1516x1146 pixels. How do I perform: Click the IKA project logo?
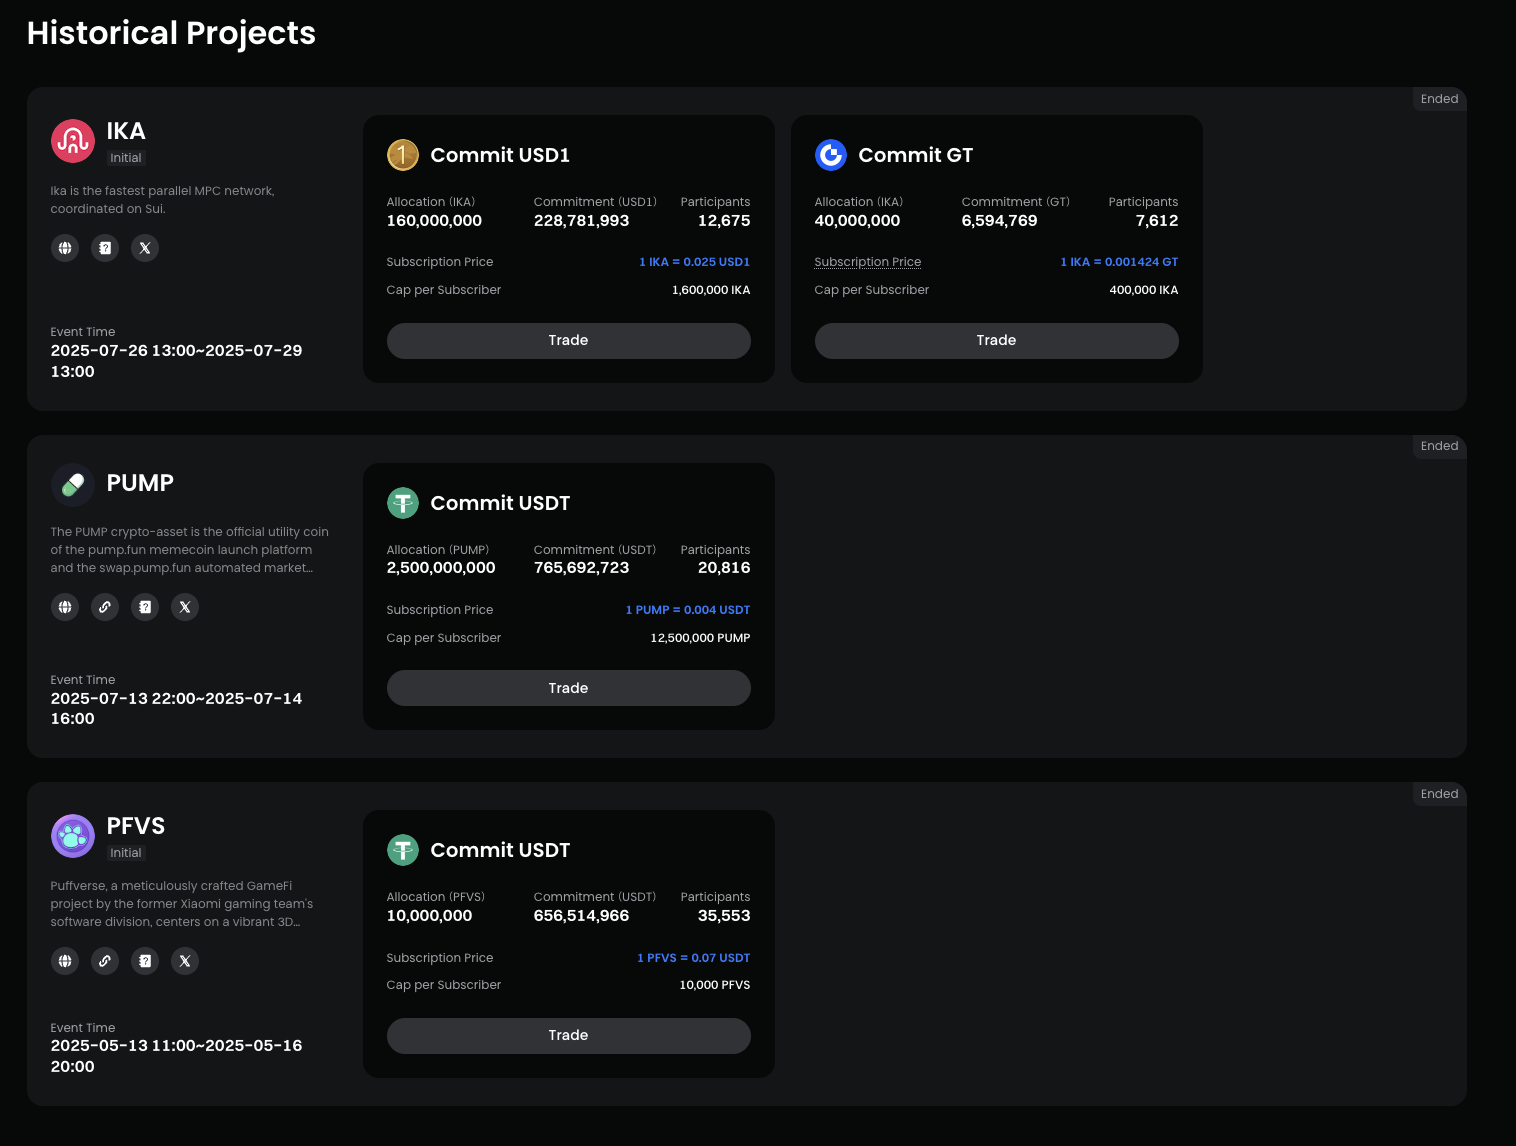click(73, 141)
